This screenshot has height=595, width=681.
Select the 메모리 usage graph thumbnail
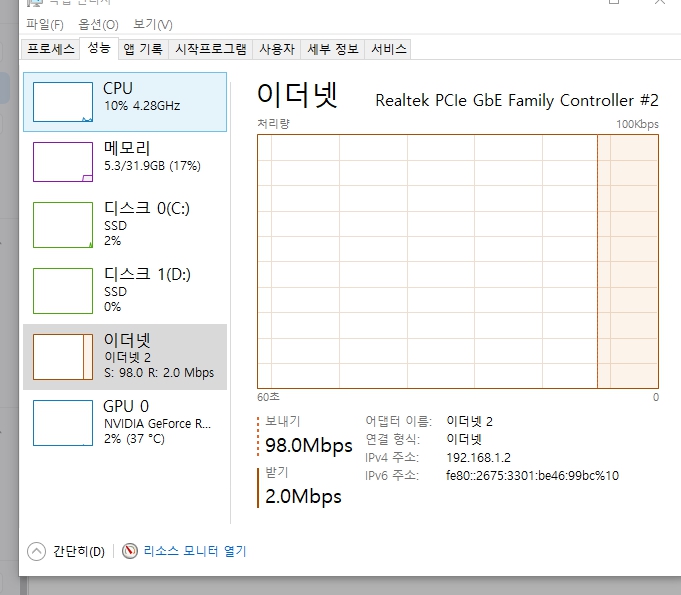(63, 161)
